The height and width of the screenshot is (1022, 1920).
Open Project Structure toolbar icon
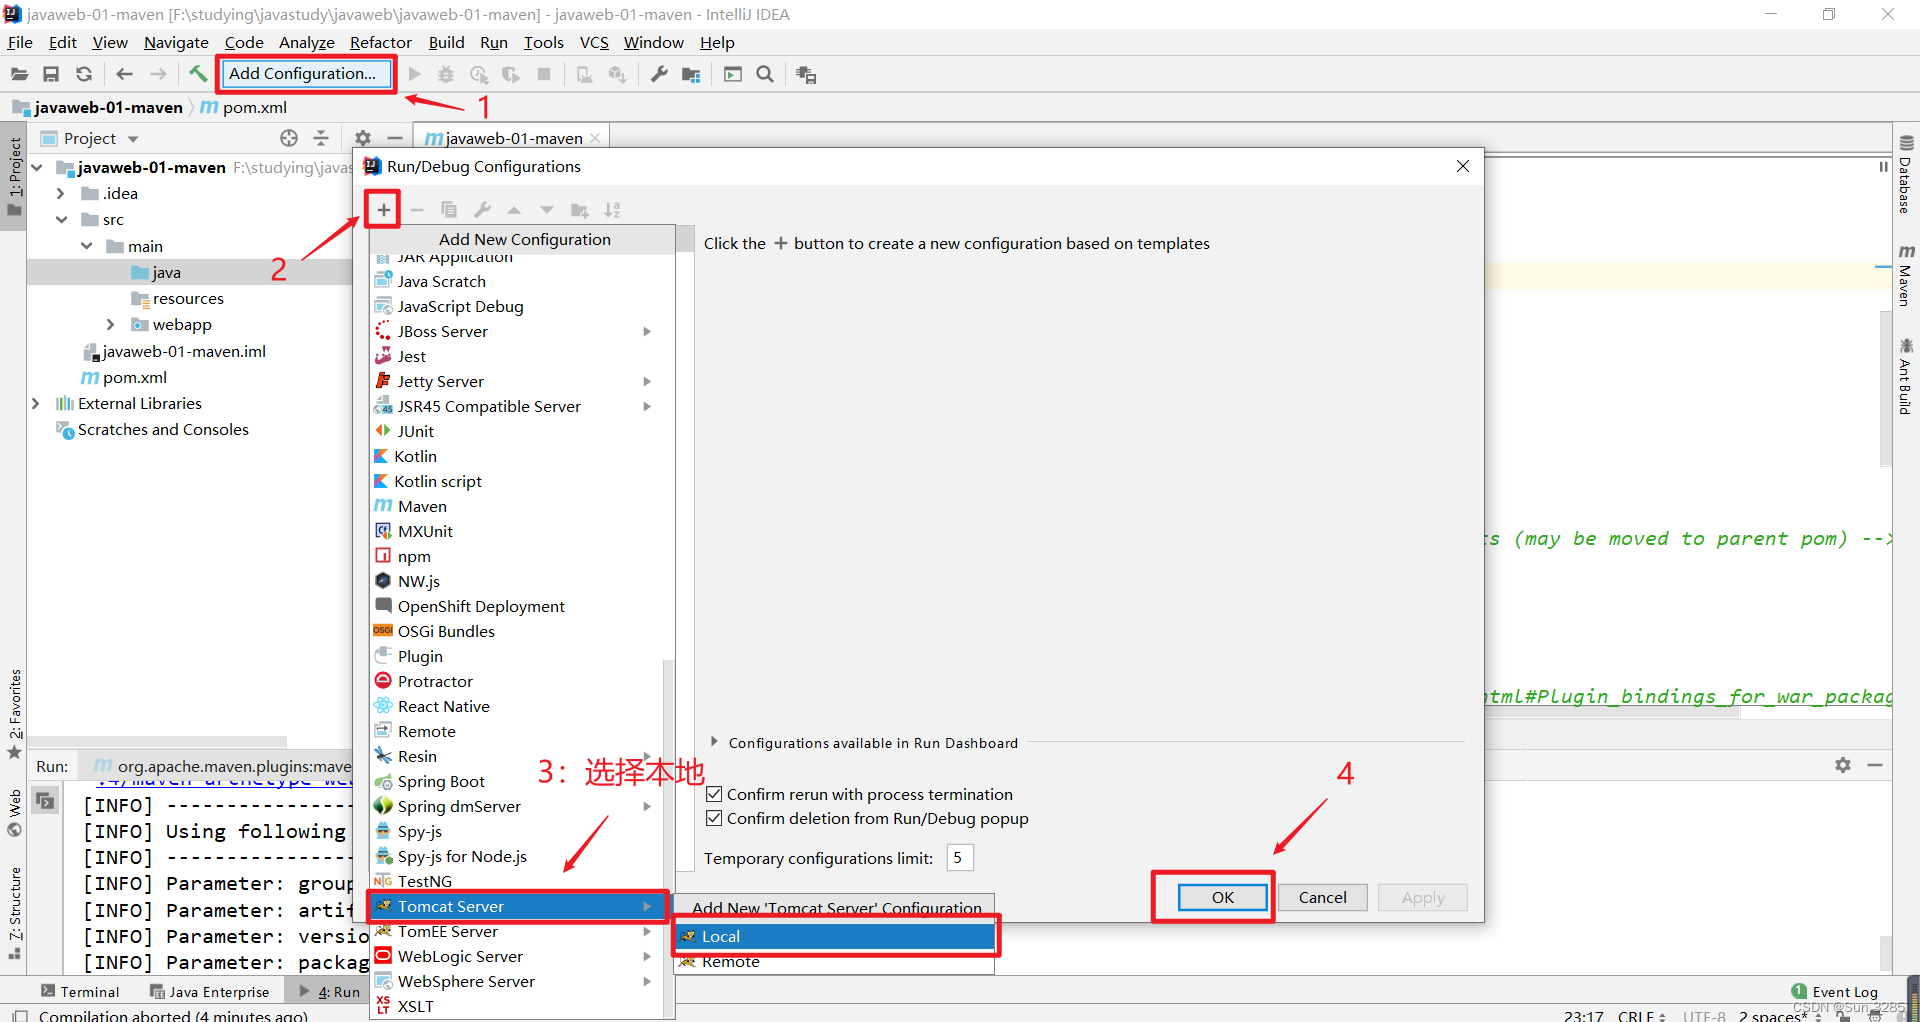click(691, 74)
